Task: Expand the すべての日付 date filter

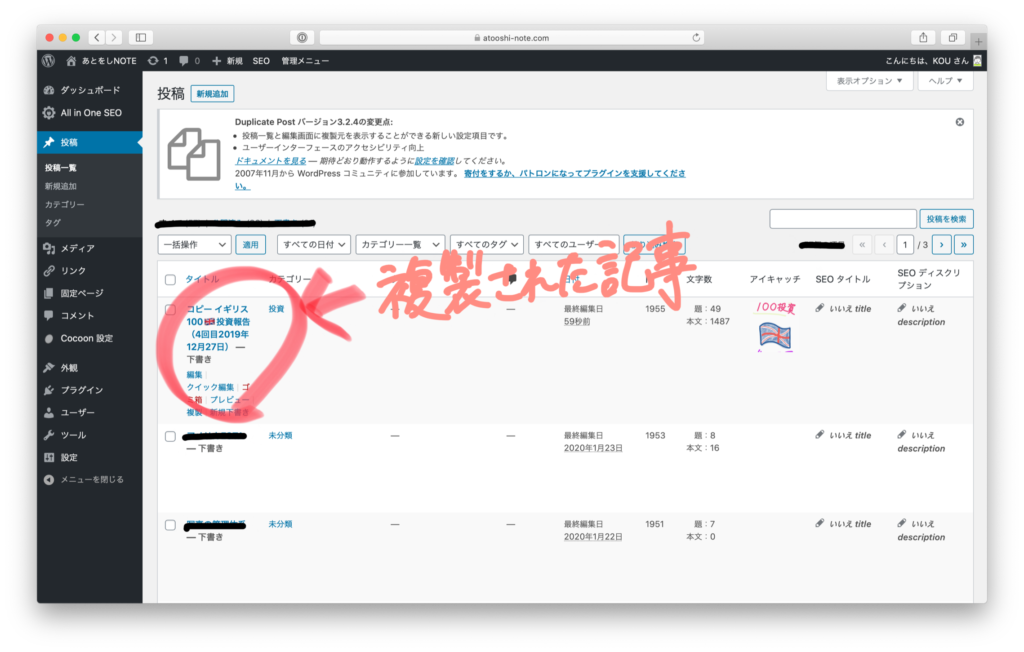Action: [313, 244]
